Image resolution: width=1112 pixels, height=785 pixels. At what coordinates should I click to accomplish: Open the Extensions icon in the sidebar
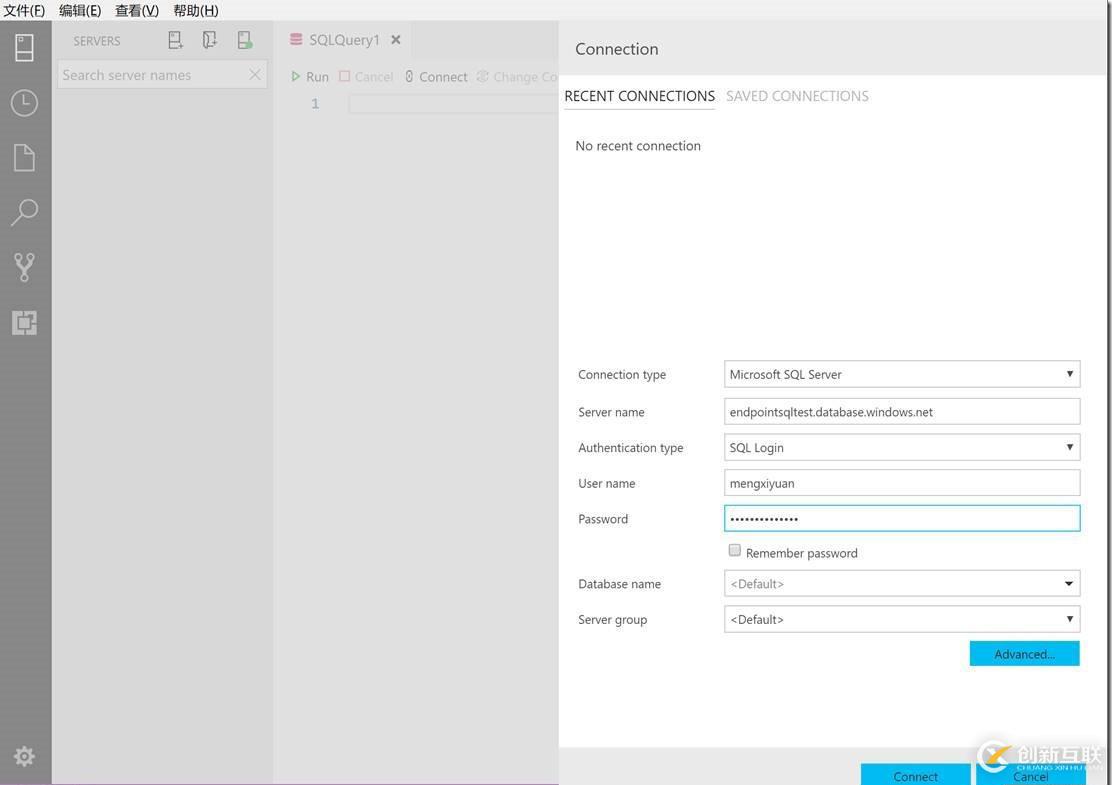click(24, 323)
